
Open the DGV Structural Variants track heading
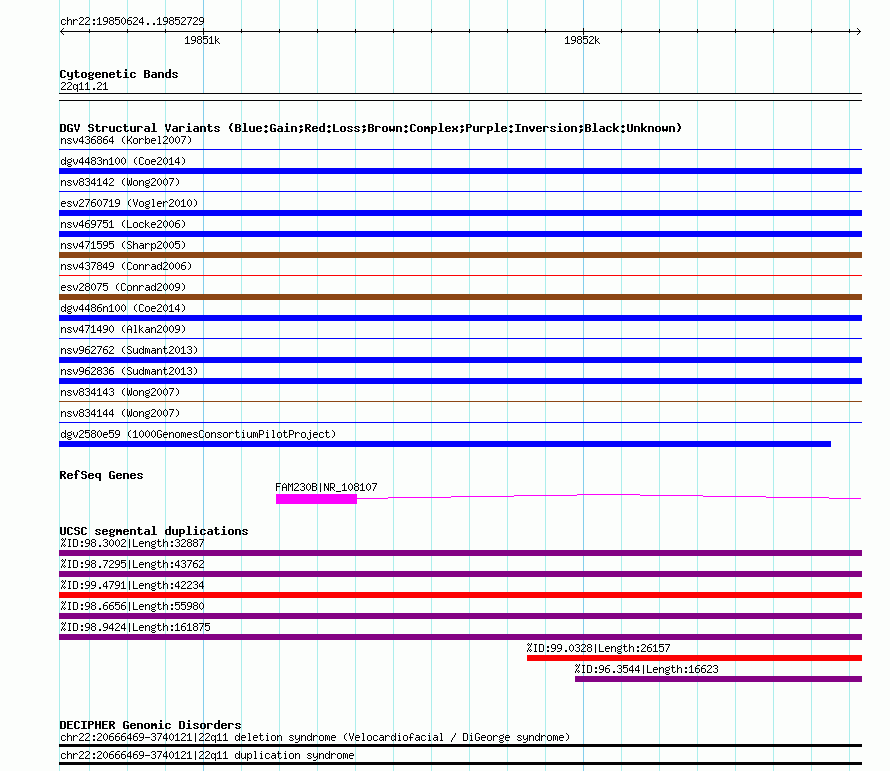(370, 128)
